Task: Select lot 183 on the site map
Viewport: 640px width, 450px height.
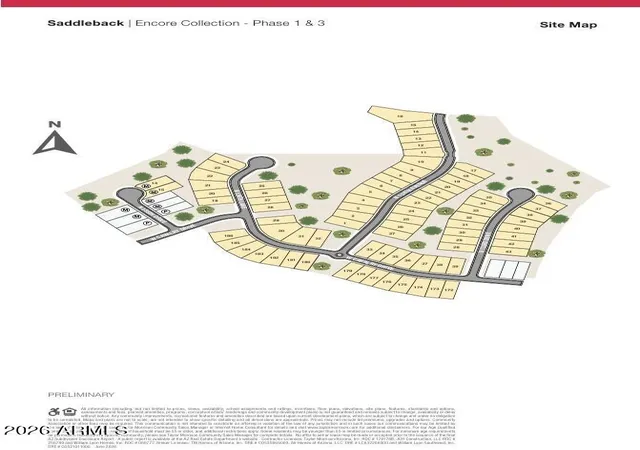Action: 259,254
